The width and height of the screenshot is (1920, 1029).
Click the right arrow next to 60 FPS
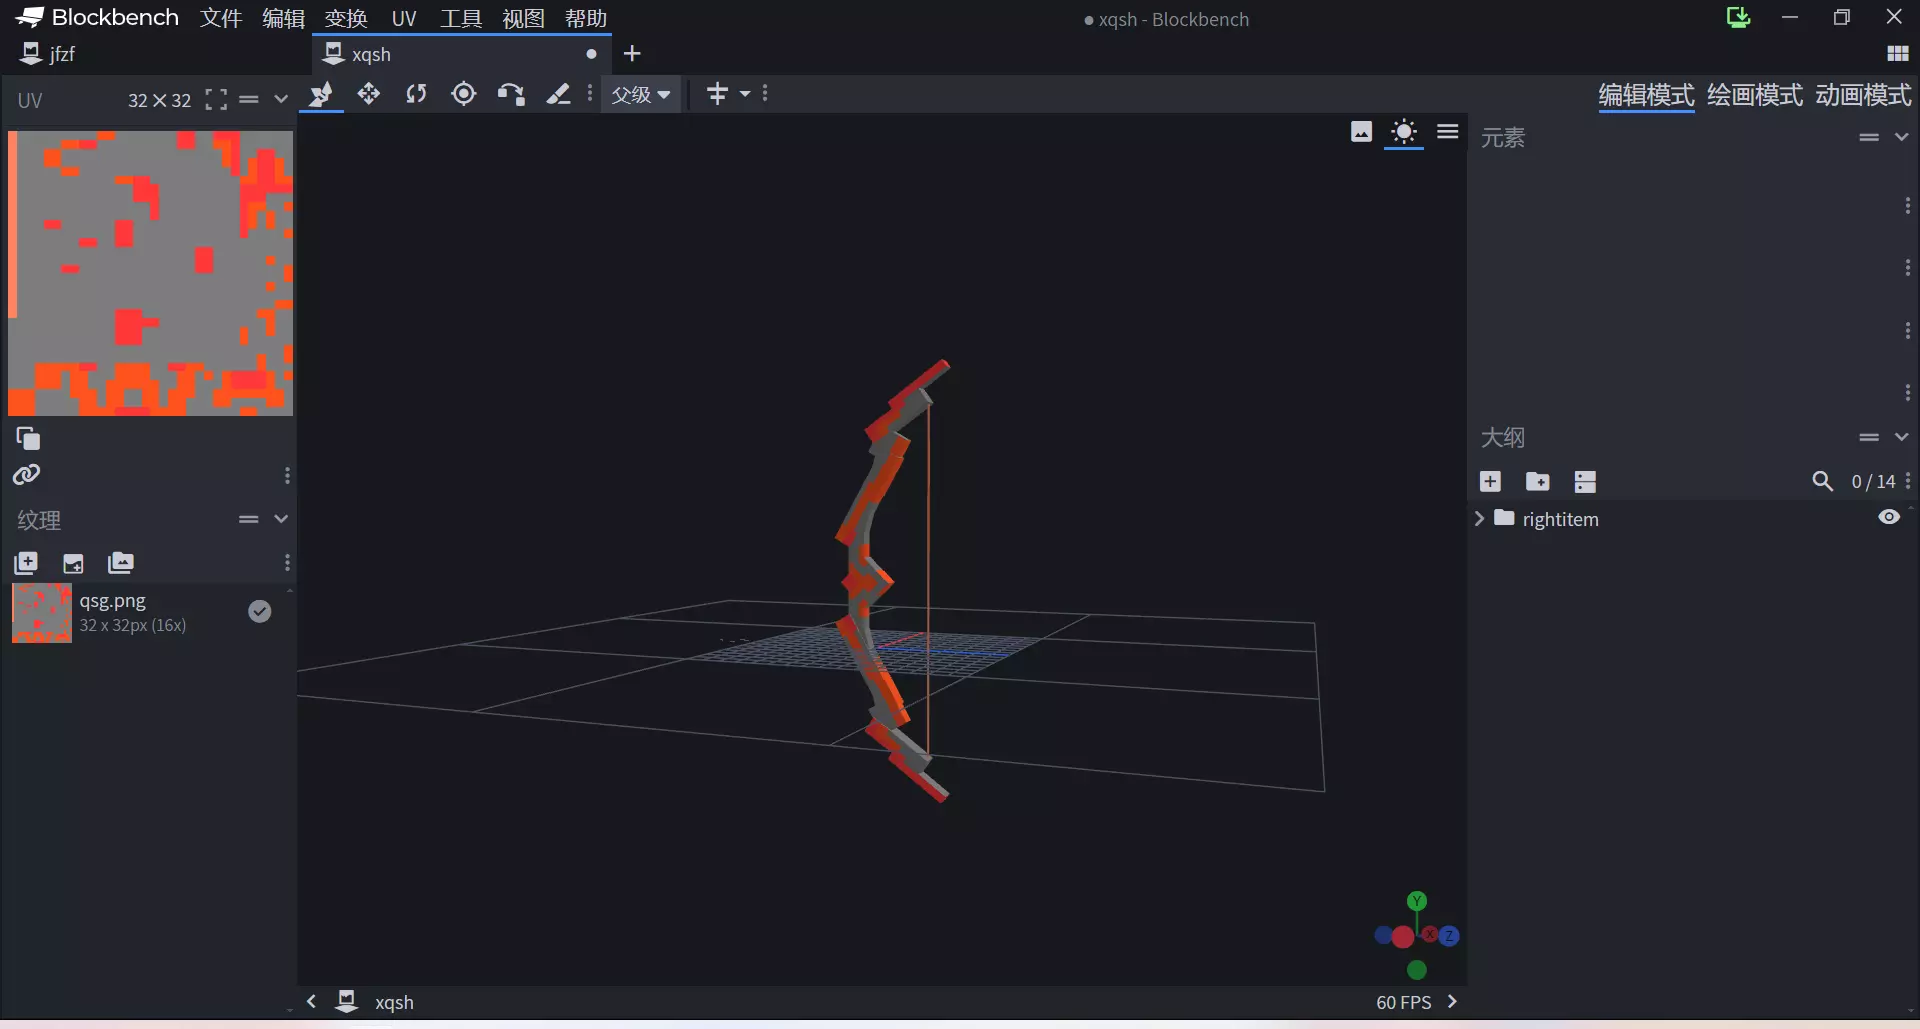[1452, 1001]
